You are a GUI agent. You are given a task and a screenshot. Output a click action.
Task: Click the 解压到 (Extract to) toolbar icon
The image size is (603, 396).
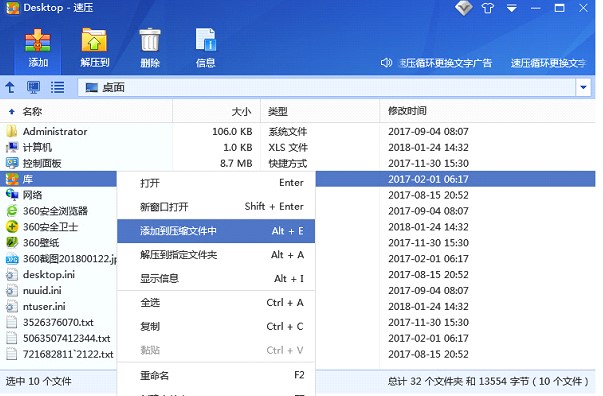tap(94, 40)
